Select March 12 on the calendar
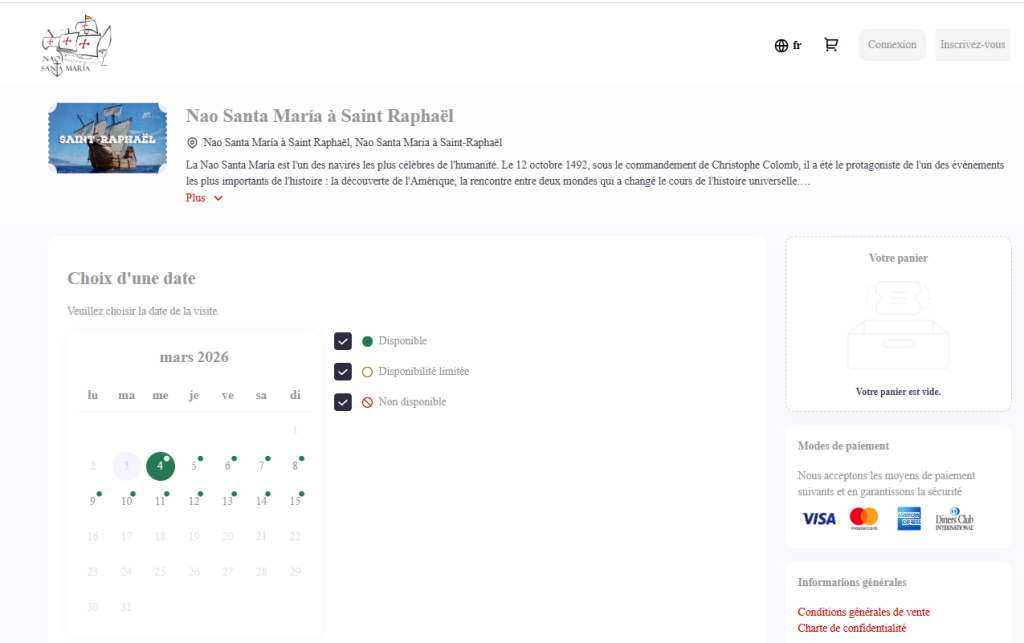The height and width of the screenshot is (643, 1024). tap(194, 501)
